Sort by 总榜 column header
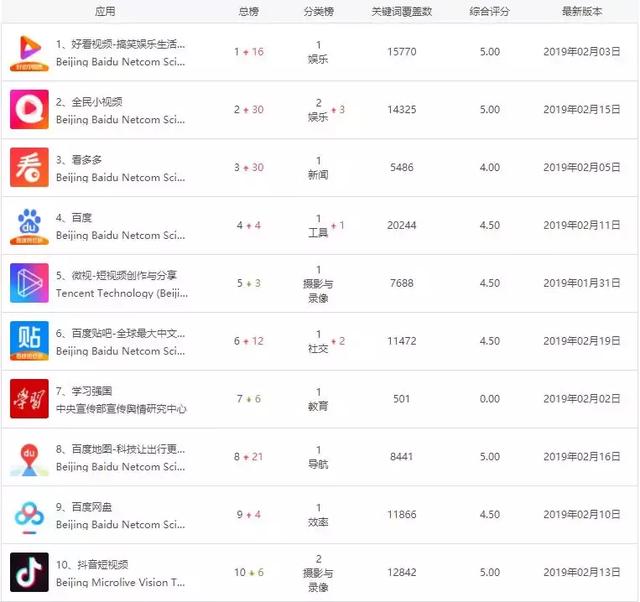640x602 pixels. 249,12
